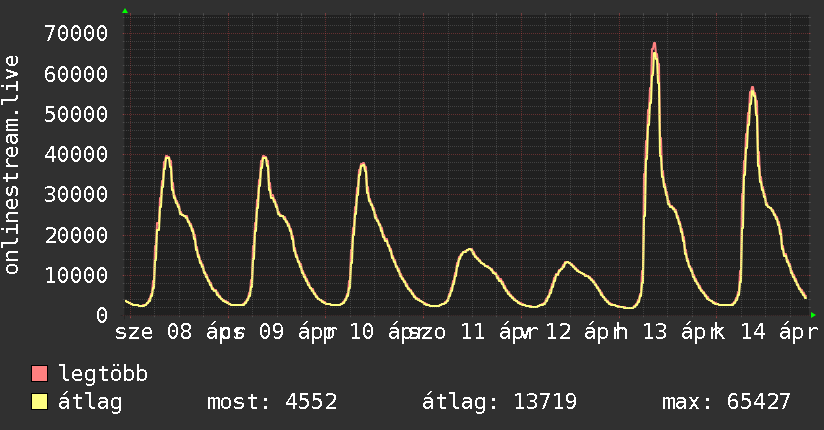Select the legtöbb legend label
Image resolution: width=824 pixels, height=430 pixels.
(103, 374)
